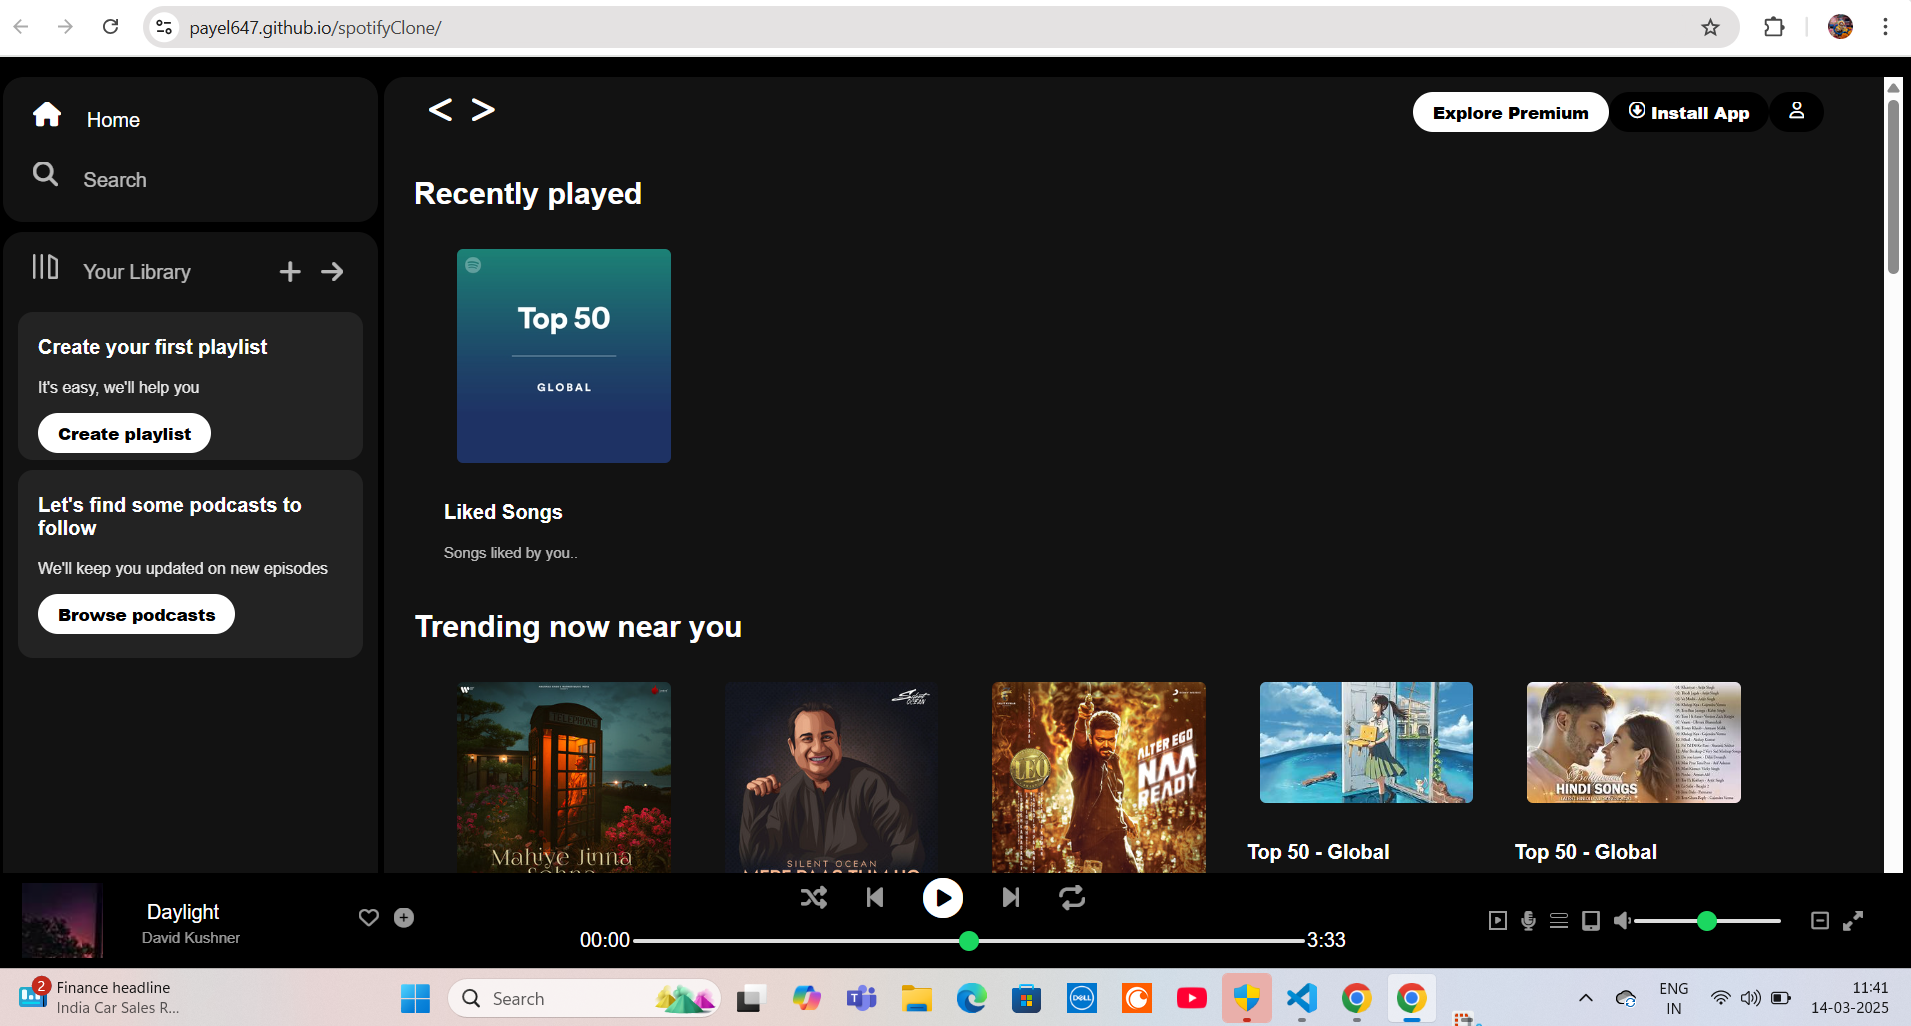1911x1026 pixels.
Task: Go forward with the right chevron
Action: click(483, 109)
